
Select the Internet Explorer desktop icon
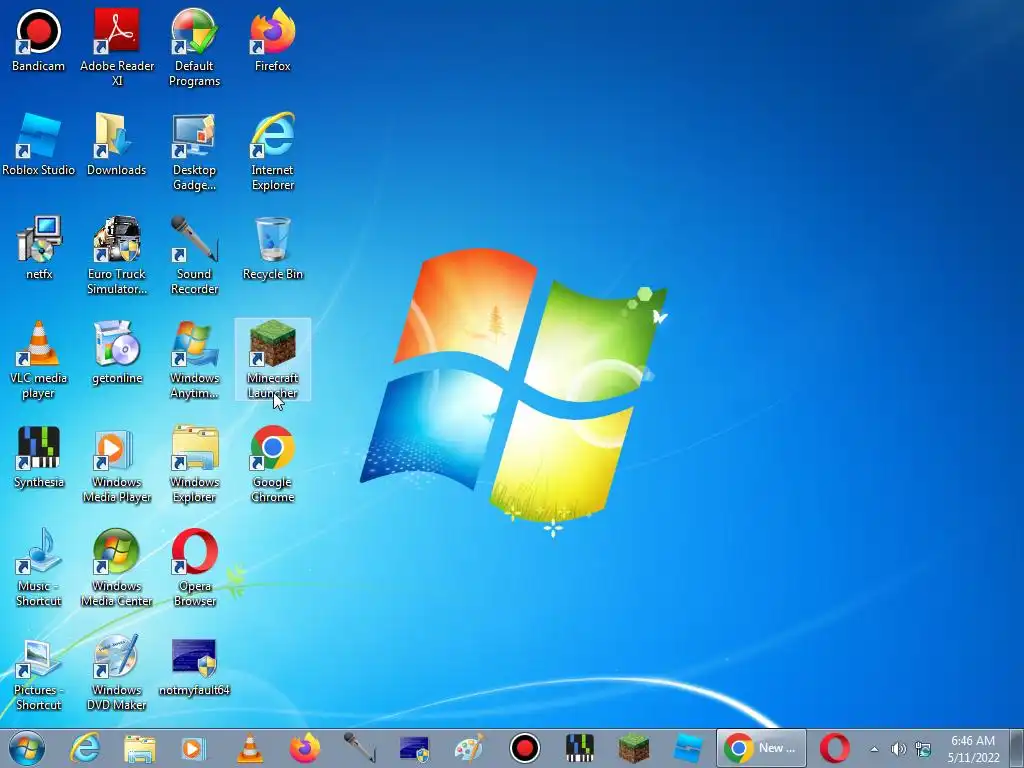(272, 152)
